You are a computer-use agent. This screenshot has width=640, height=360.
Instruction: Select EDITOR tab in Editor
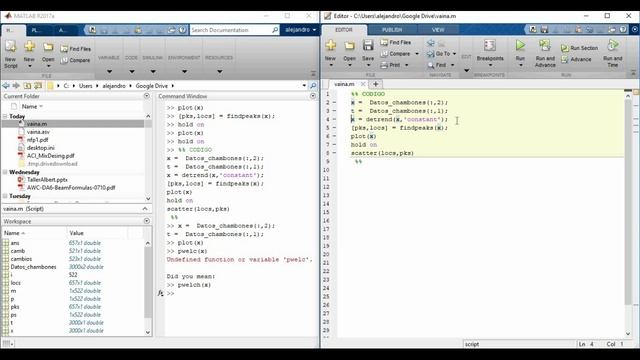click(344, 30)
